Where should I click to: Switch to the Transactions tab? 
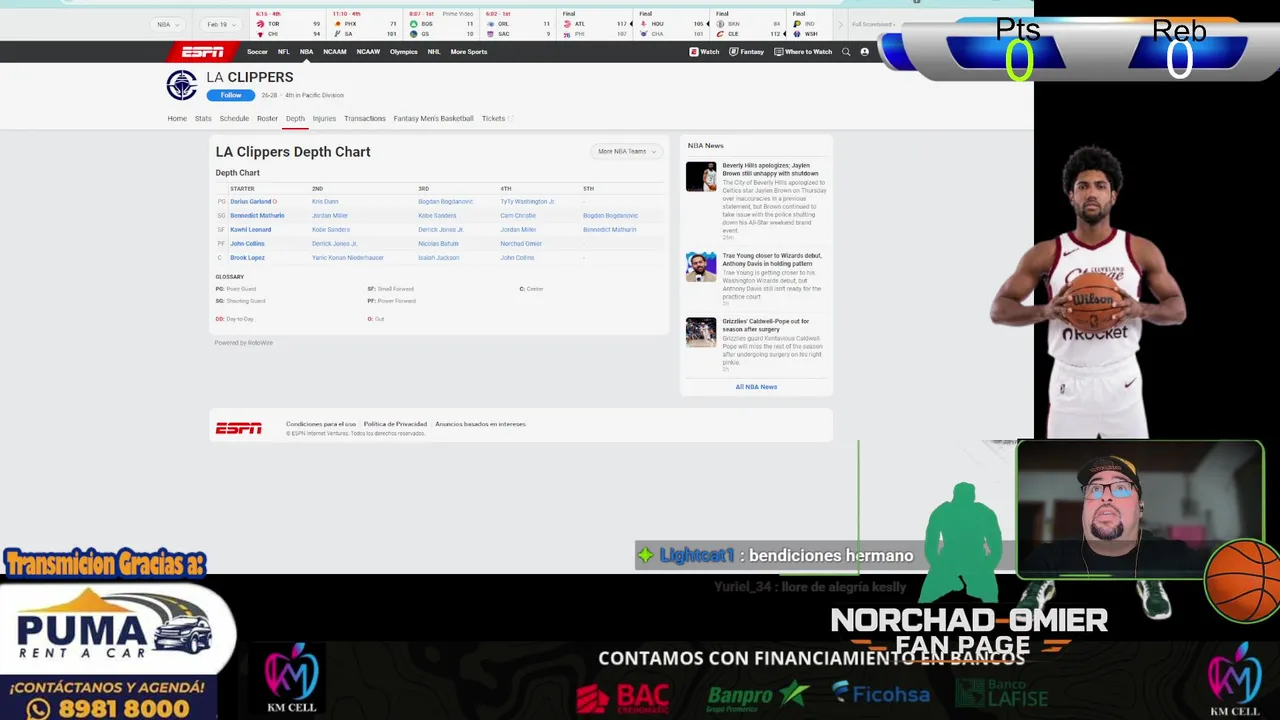(x=365, y=118)
